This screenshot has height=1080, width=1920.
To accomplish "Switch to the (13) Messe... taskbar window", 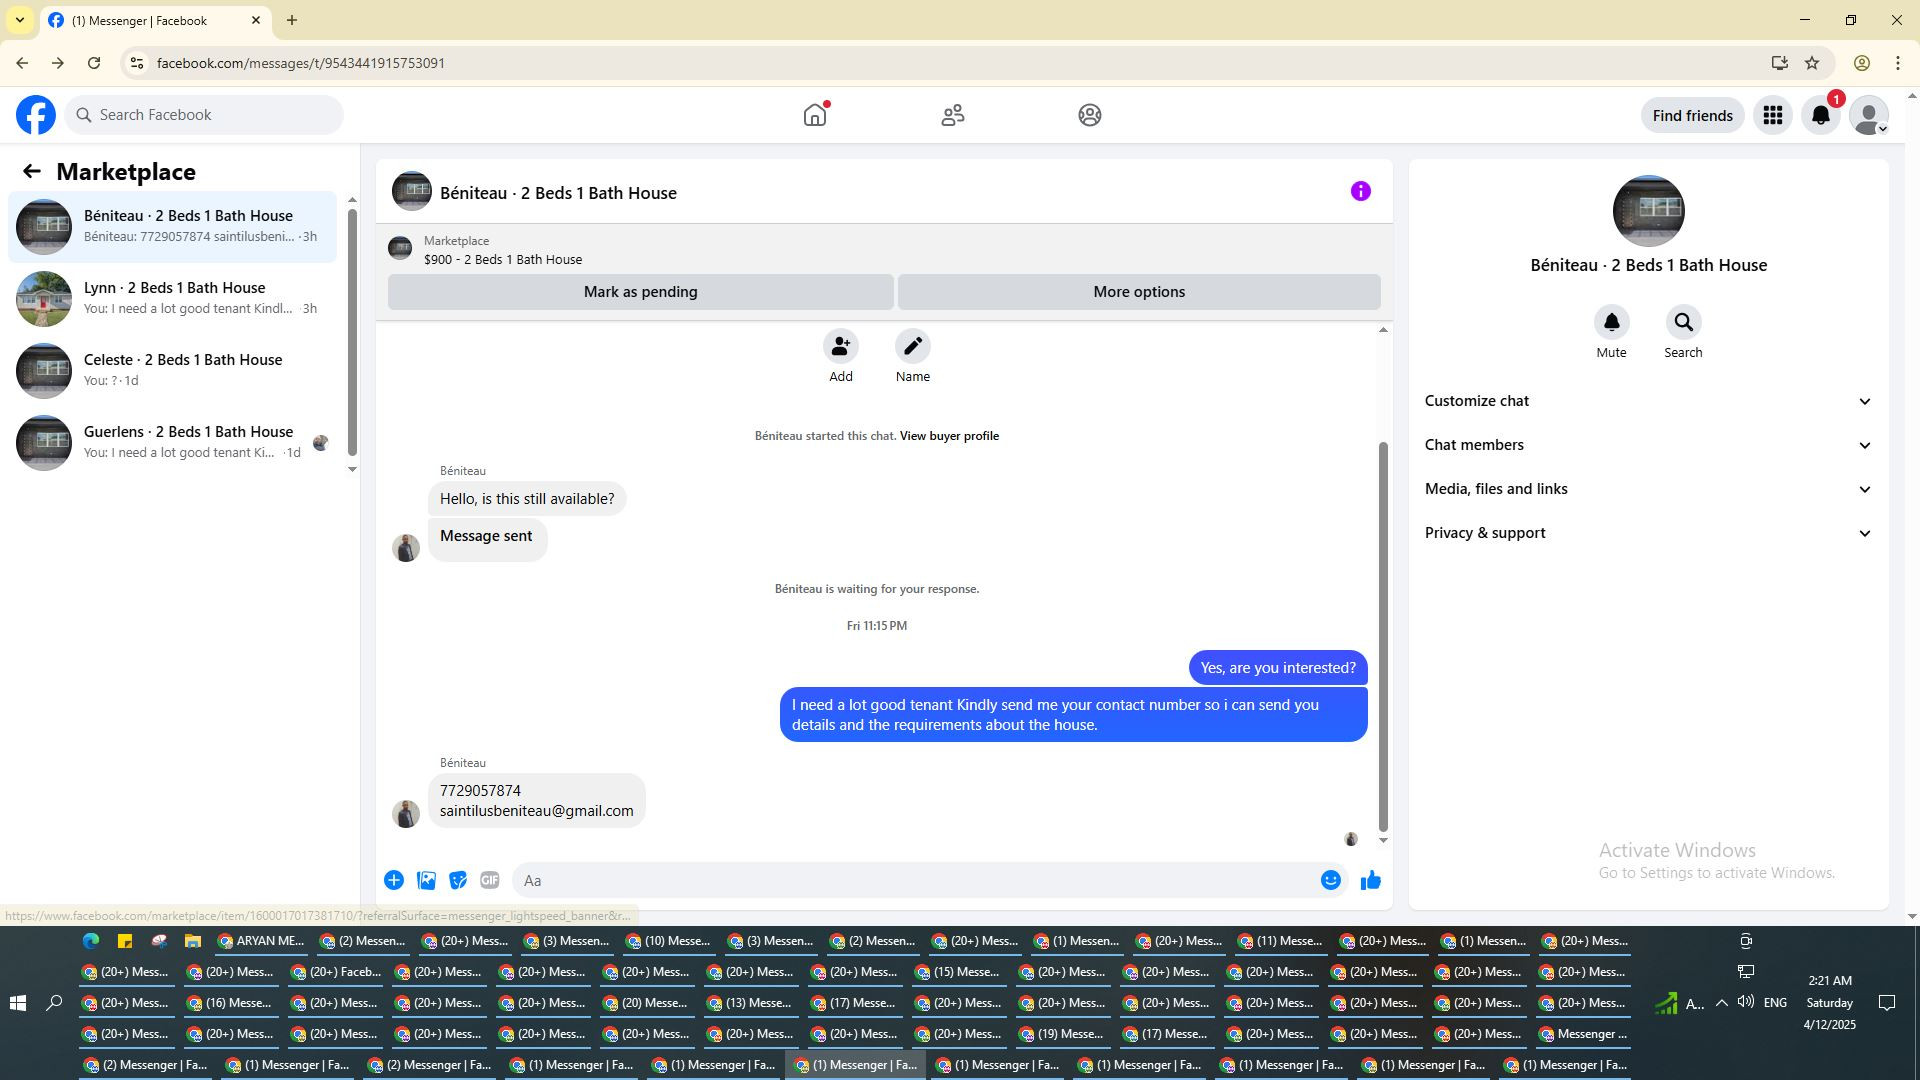I will [749, 1003].
